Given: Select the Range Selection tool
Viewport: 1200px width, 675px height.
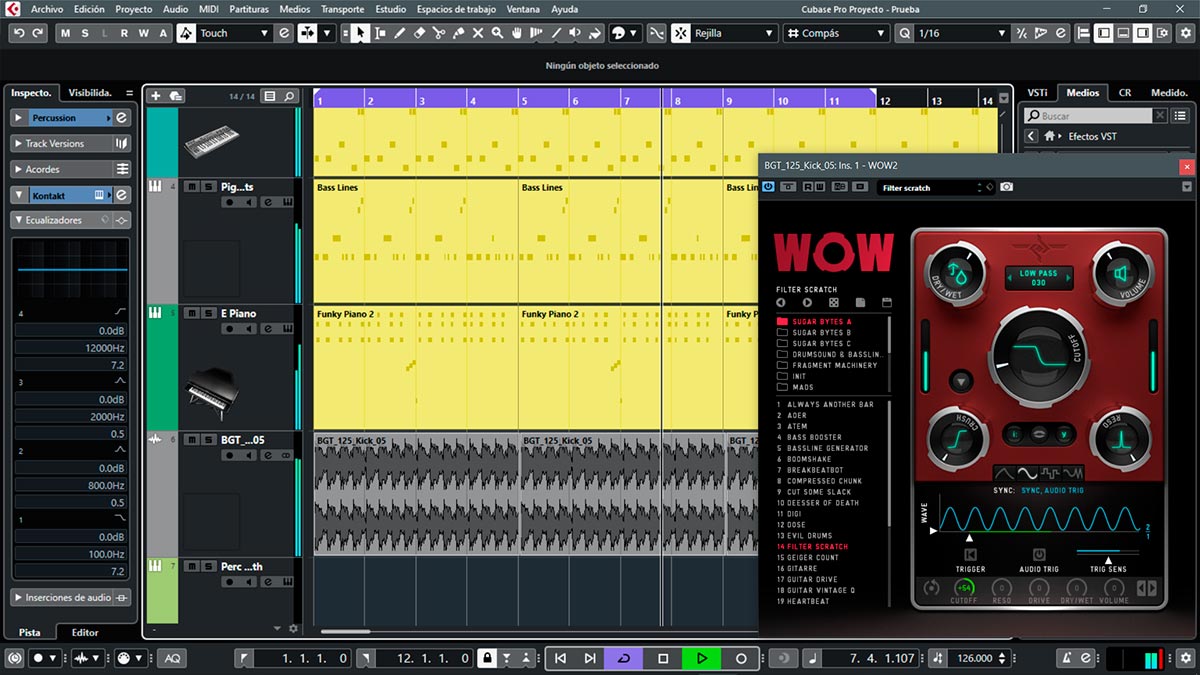Looking at the screenshot, I should 380,33.
